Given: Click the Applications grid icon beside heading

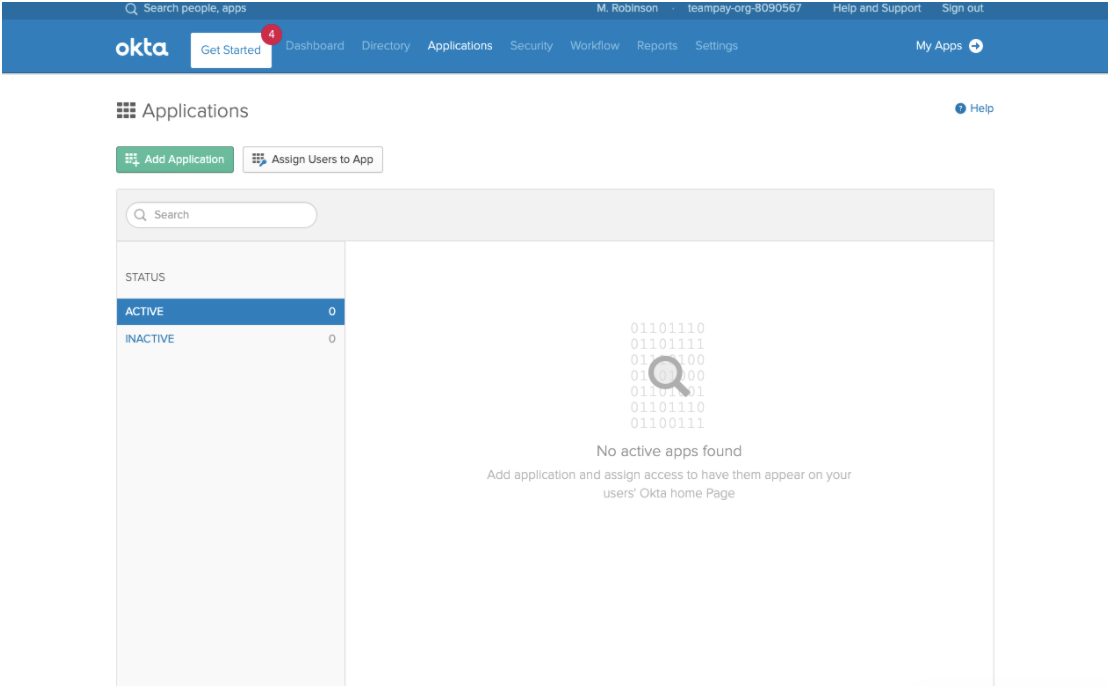Looking at the screenshot, I should 126,111.
